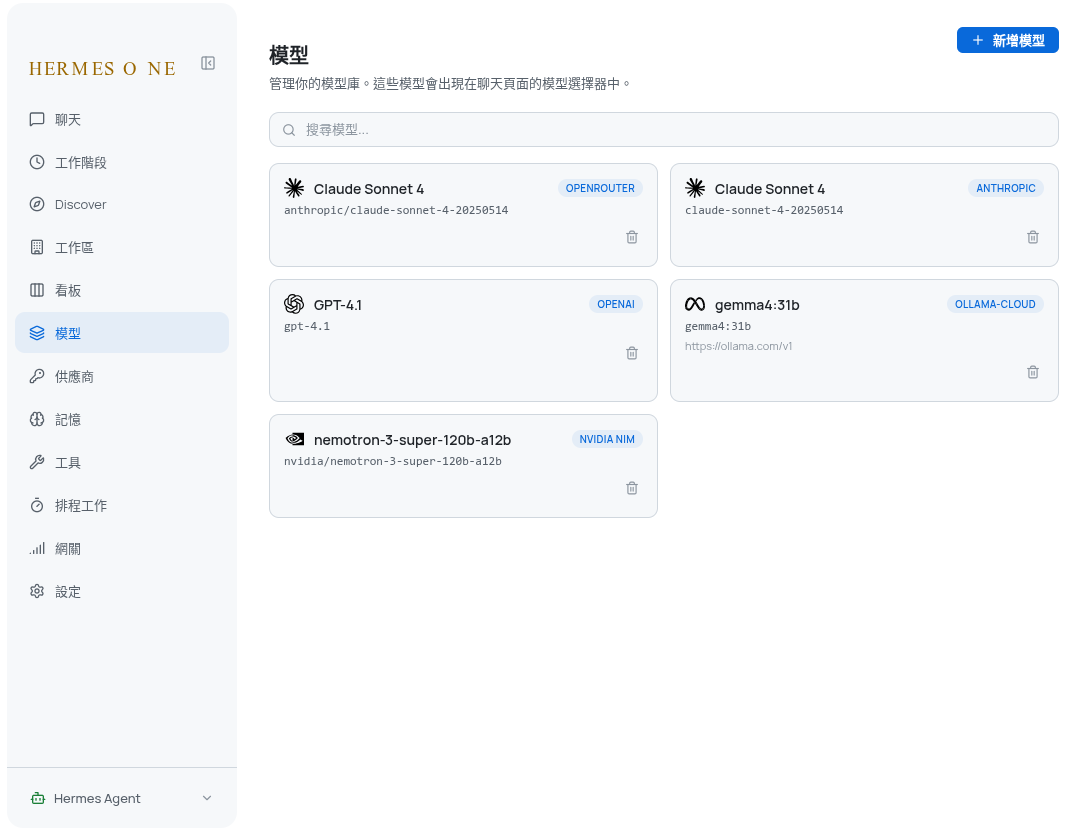The image size is (1089, 838).
Task: Click the GPT-4.1 card title
Action: click(x=338, y=305)
